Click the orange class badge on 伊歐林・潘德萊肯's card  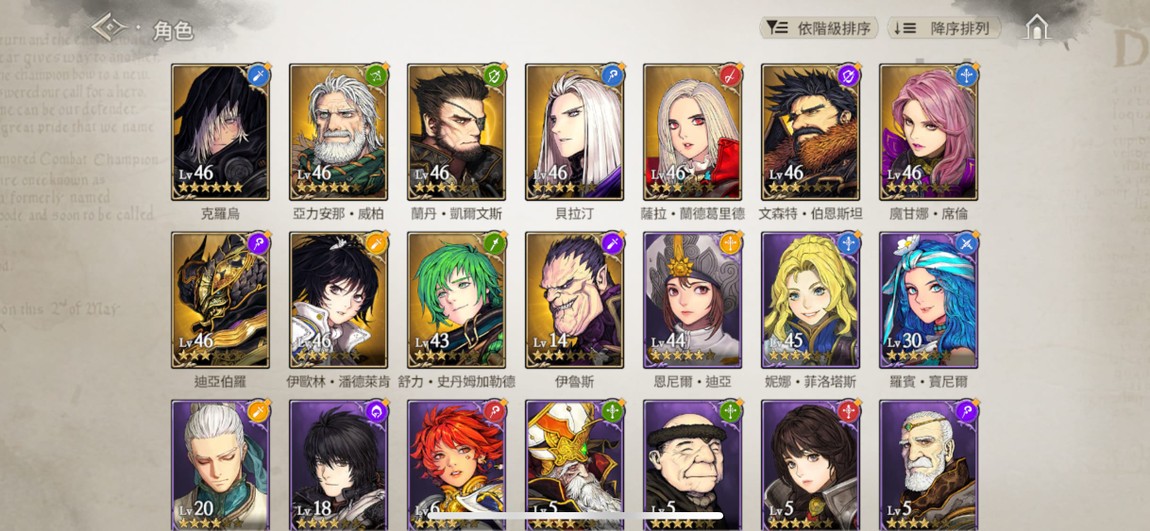tap(376, 243)
